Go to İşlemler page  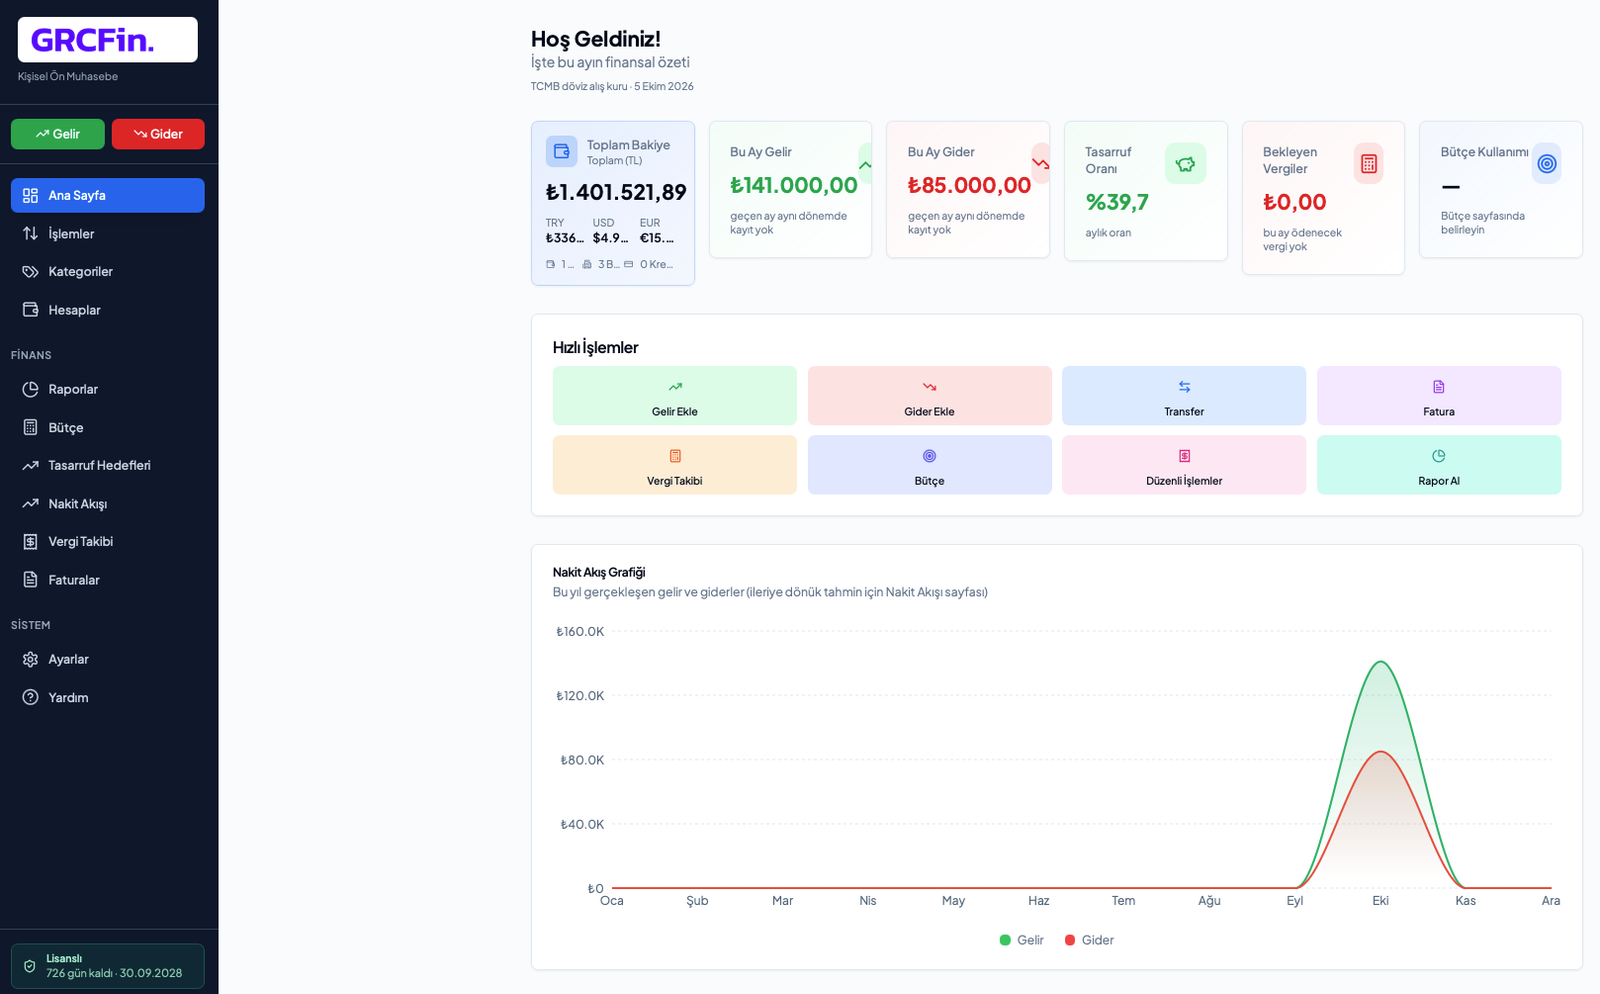(x=108, y=233)
